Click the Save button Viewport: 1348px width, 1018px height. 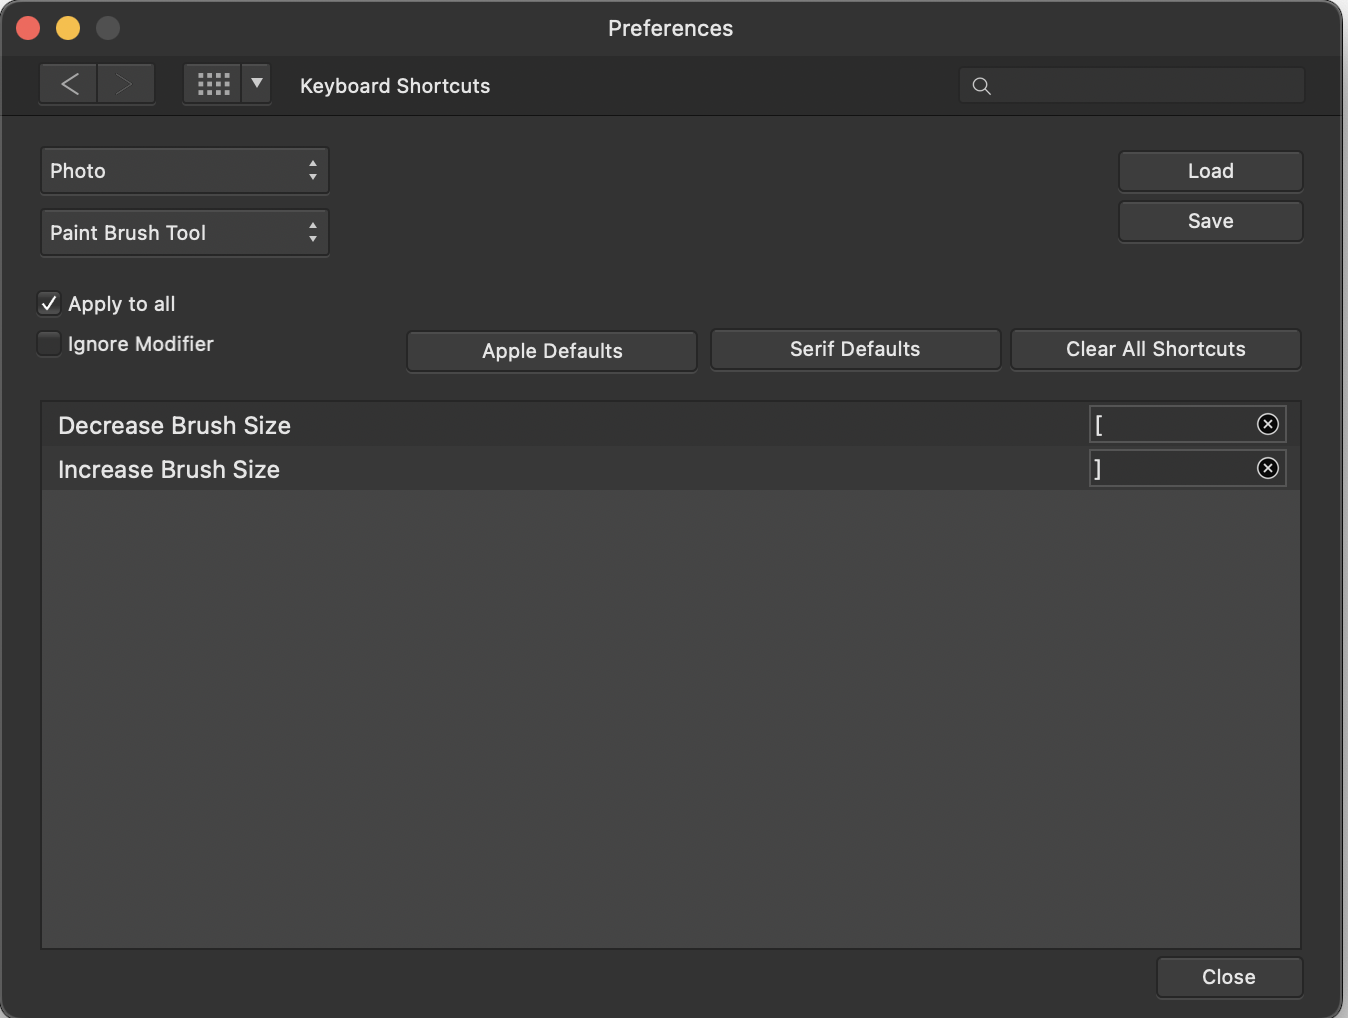point(1210,221)
